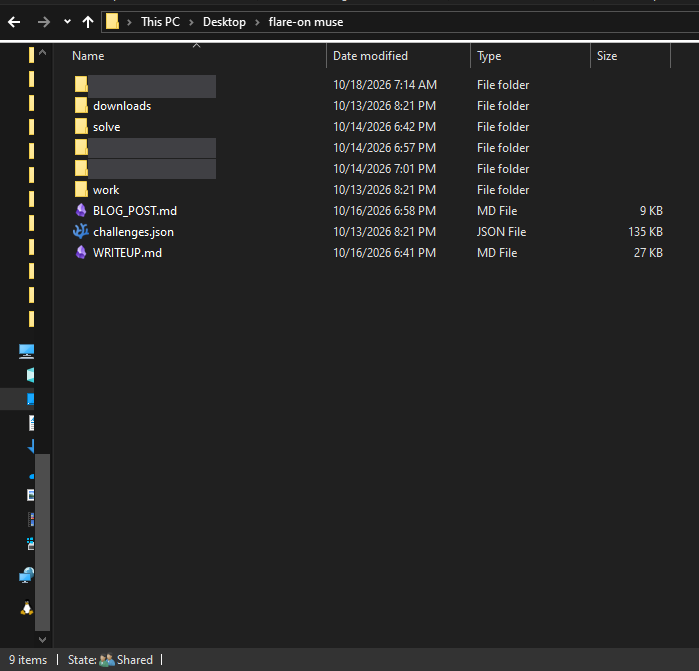
Task: Click the 135 KB size value
Action: [x=646, y=232]
